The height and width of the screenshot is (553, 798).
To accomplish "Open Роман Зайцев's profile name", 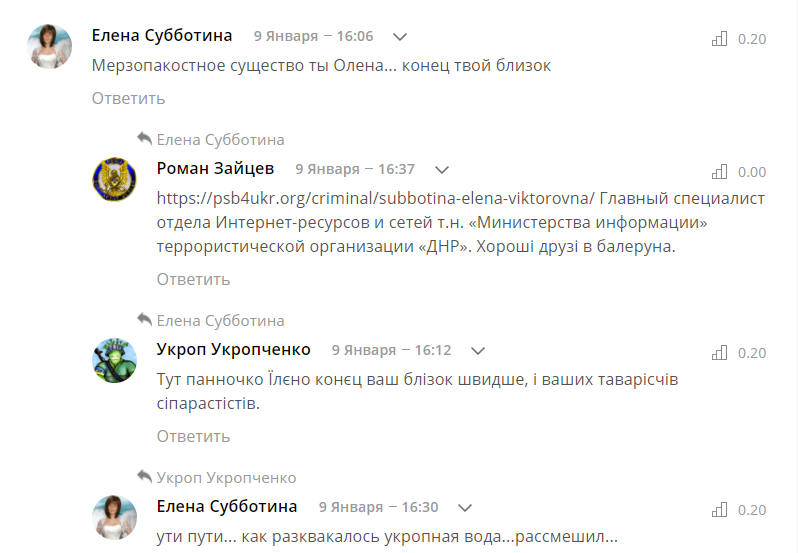I will (215, 169).
